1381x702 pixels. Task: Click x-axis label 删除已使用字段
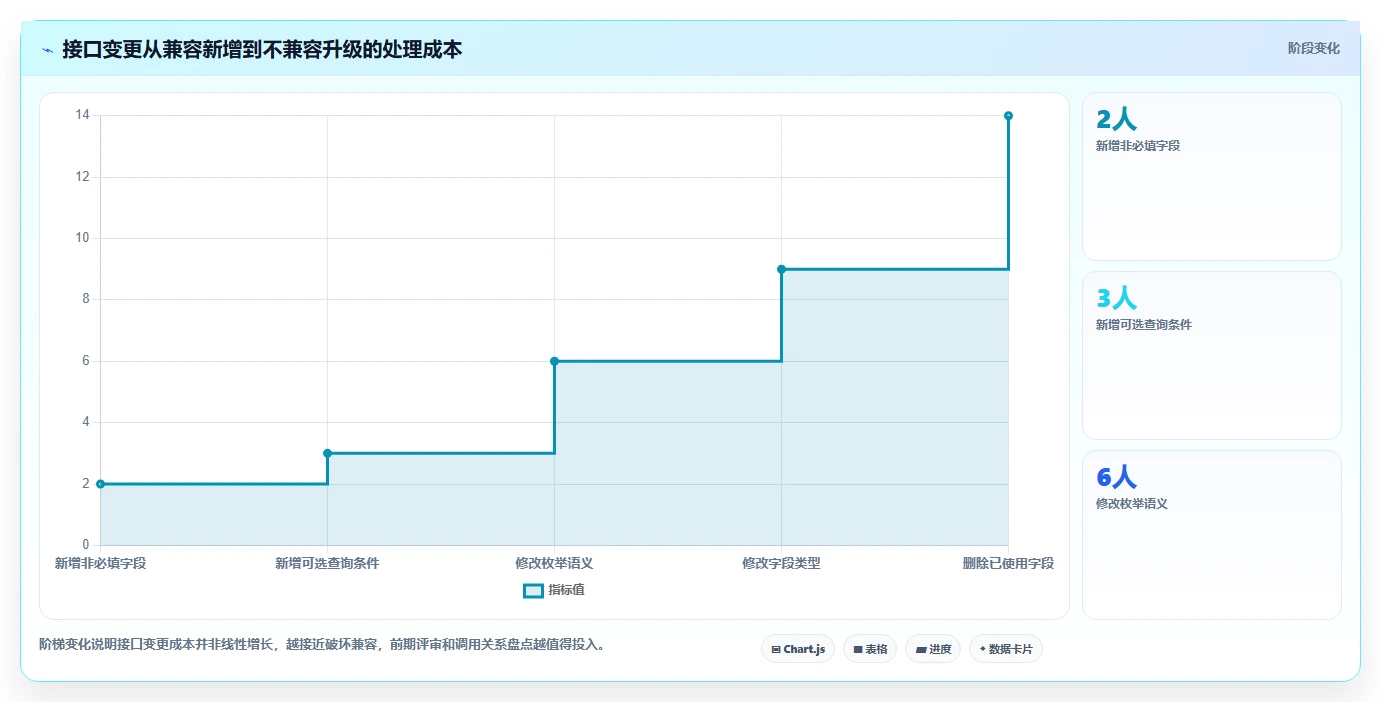[x=1008, y=563]
